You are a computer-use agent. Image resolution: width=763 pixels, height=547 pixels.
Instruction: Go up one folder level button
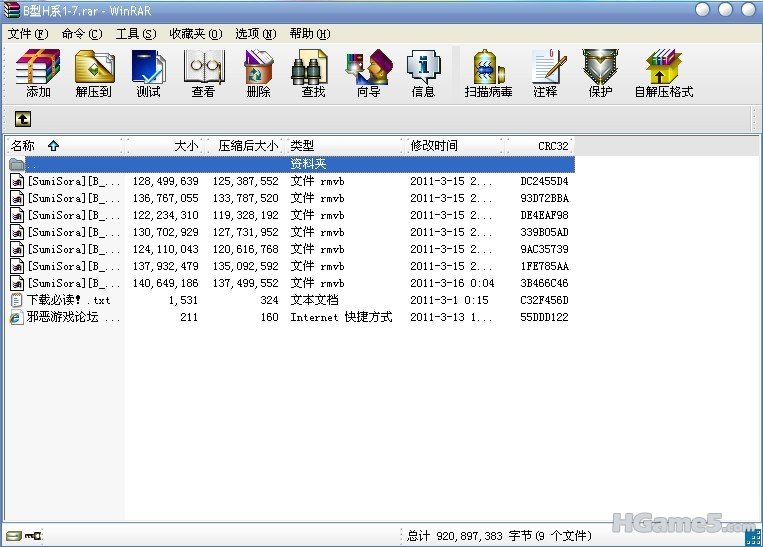coord(22,119)
